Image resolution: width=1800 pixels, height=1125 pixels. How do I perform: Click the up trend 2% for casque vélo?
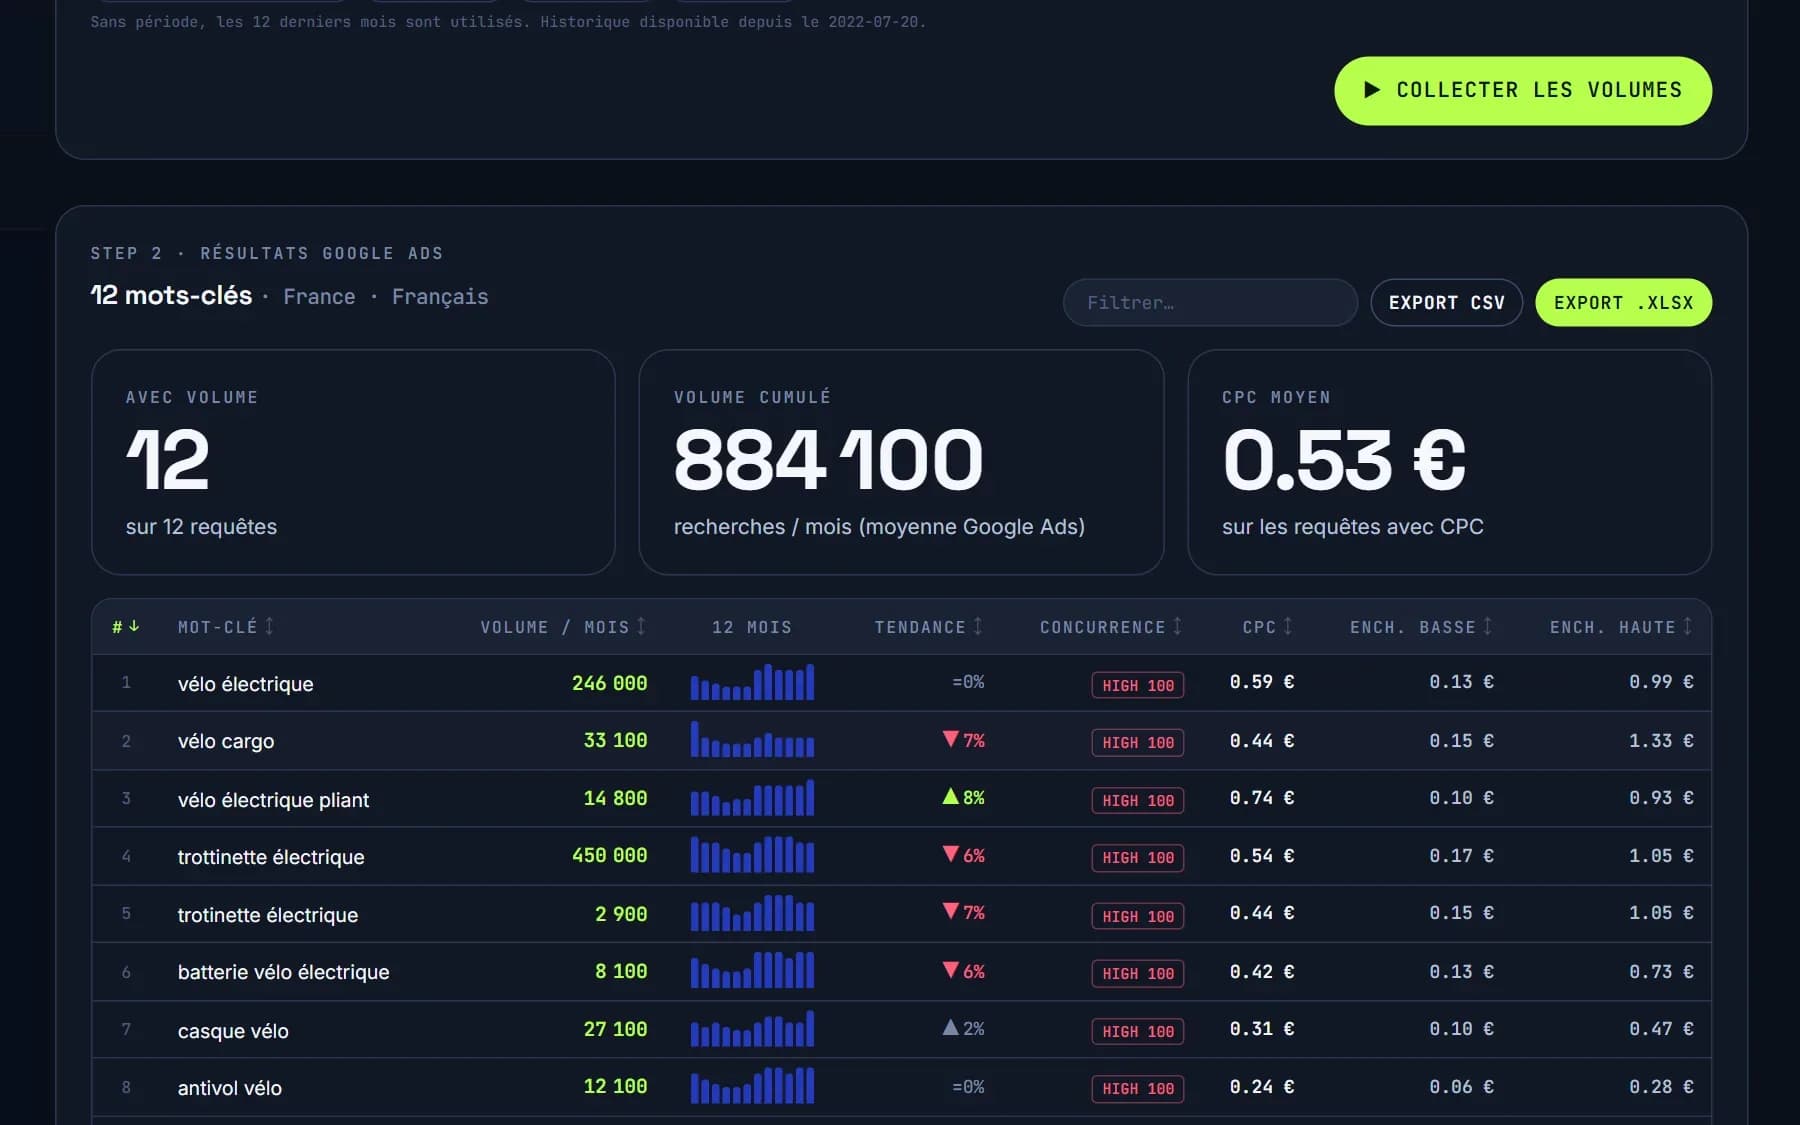pos(964,1028)
